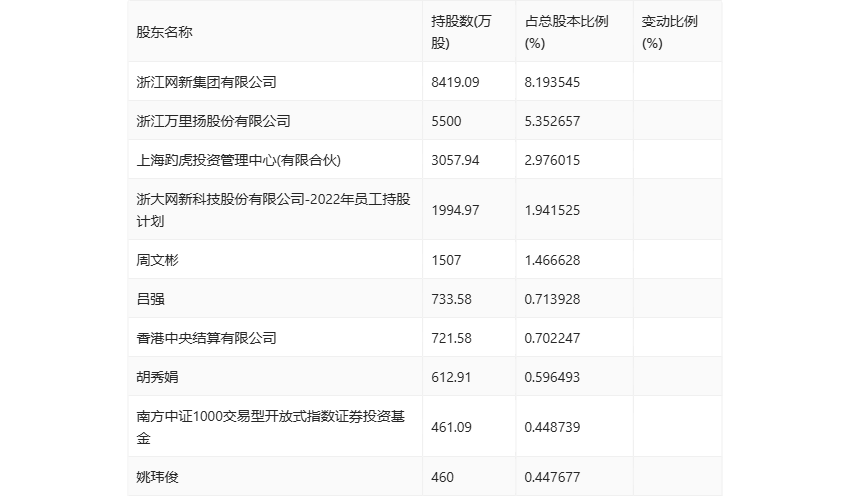
Task: Select the 持股数(万股) column header
Action: pos(461,32)
